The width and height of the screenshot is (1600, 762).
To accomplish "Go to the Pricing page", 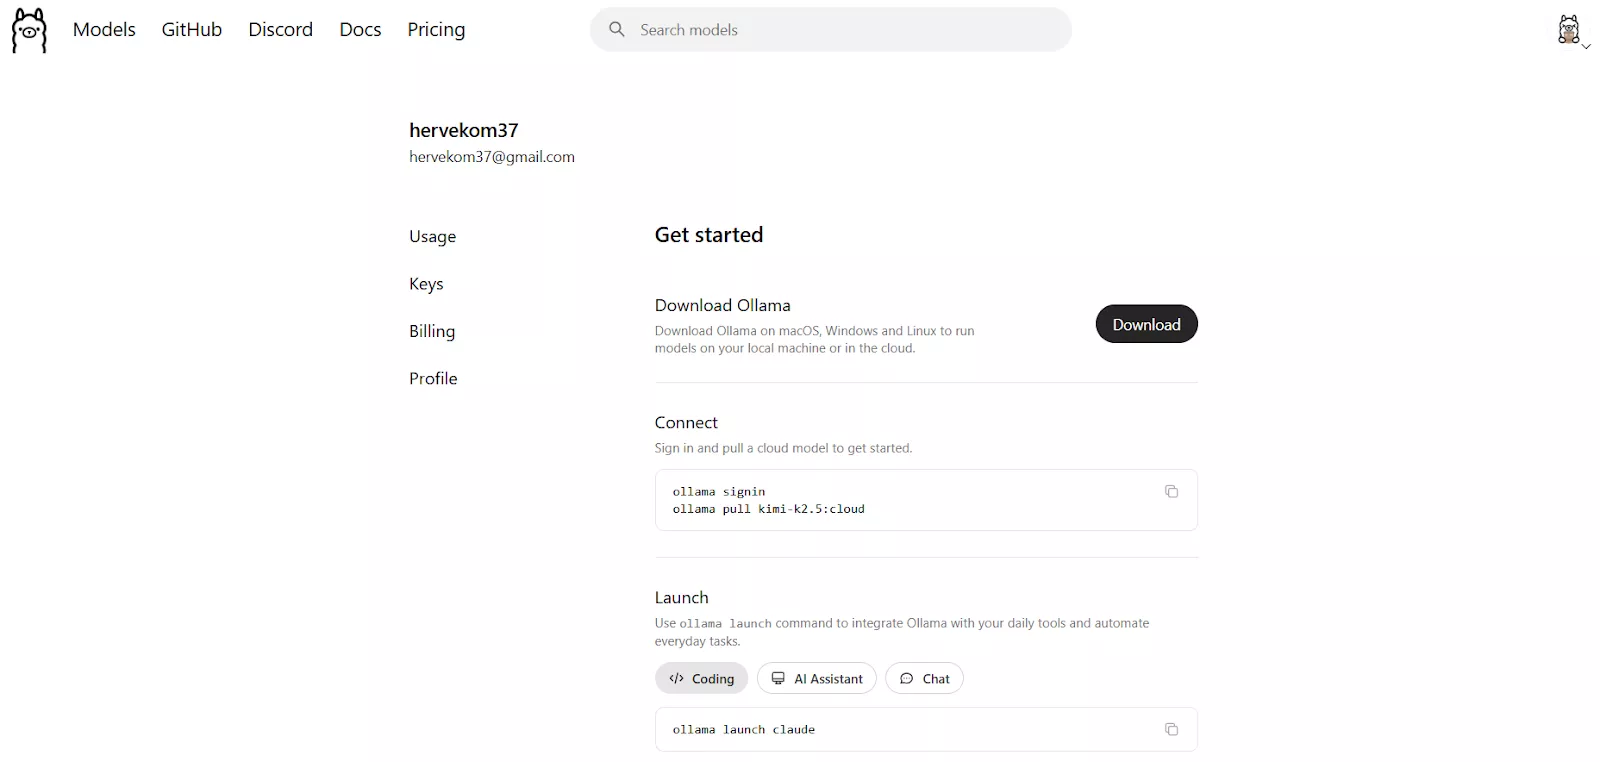I will pos(436,30).
